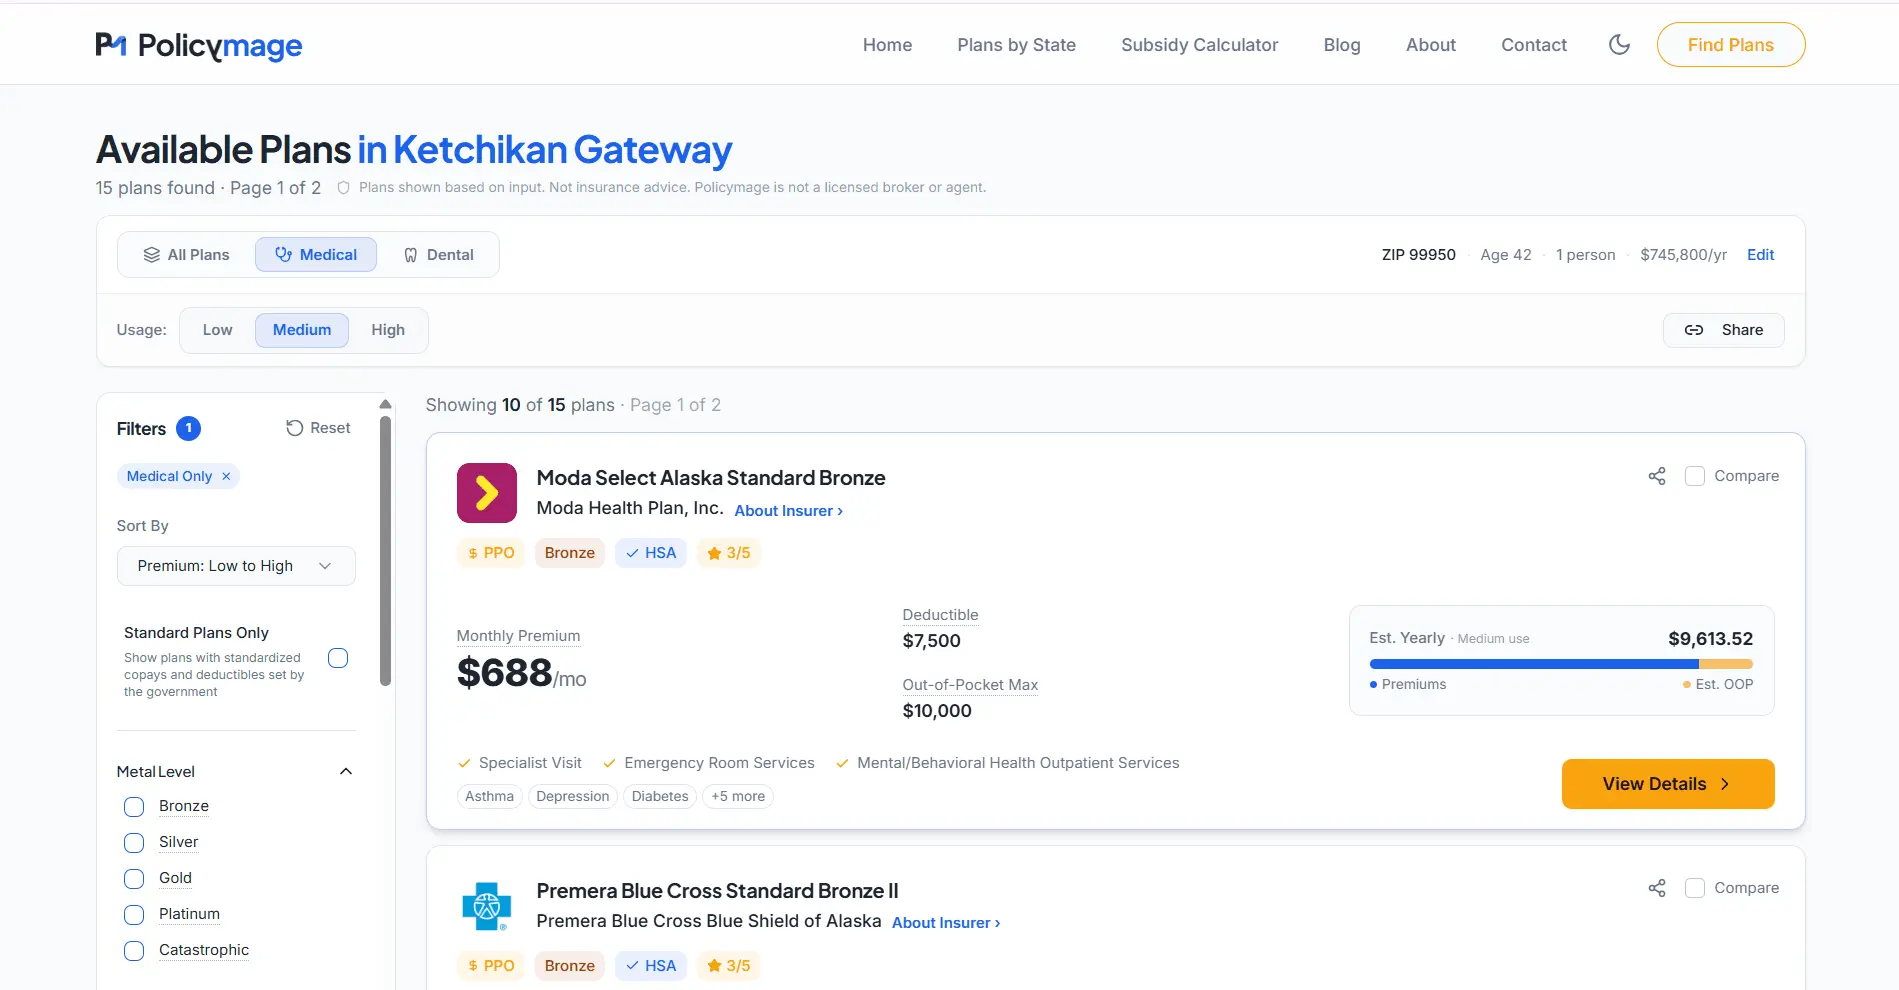1899x990 pixels.
Task: Open the Blog page
Action: 1342,45
